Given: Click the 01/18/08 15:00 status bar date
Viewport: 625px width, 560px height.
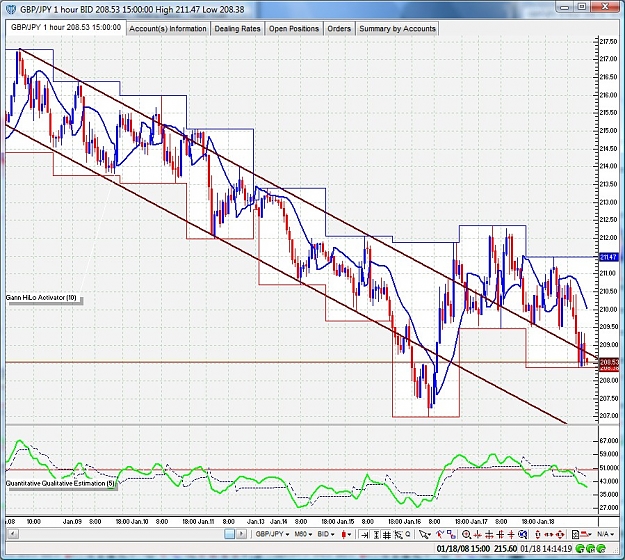Looking at the screenshot, I should (463, 548).
